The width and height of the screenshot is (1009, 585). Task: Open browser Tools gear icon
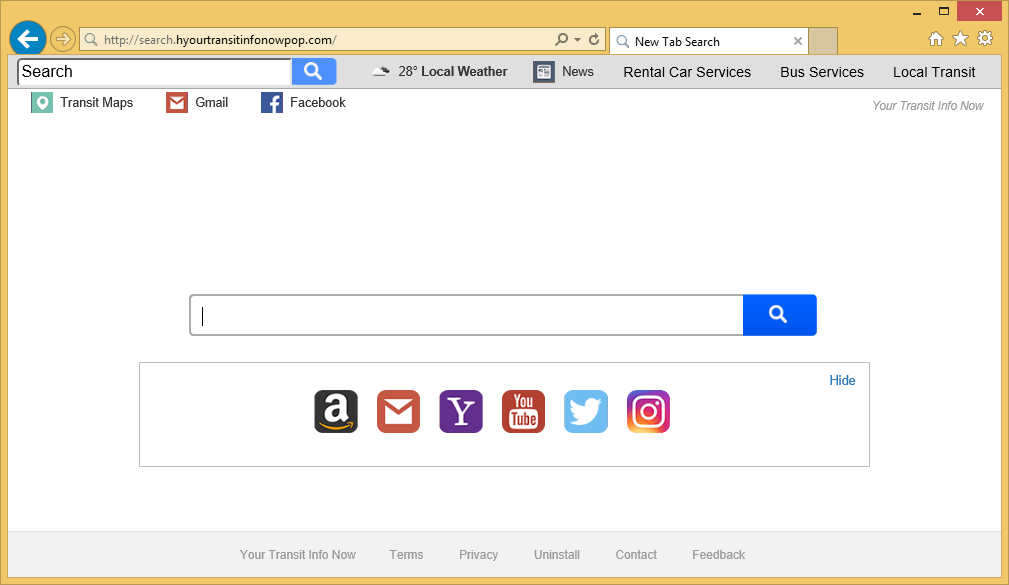click(x=985, y=39)
